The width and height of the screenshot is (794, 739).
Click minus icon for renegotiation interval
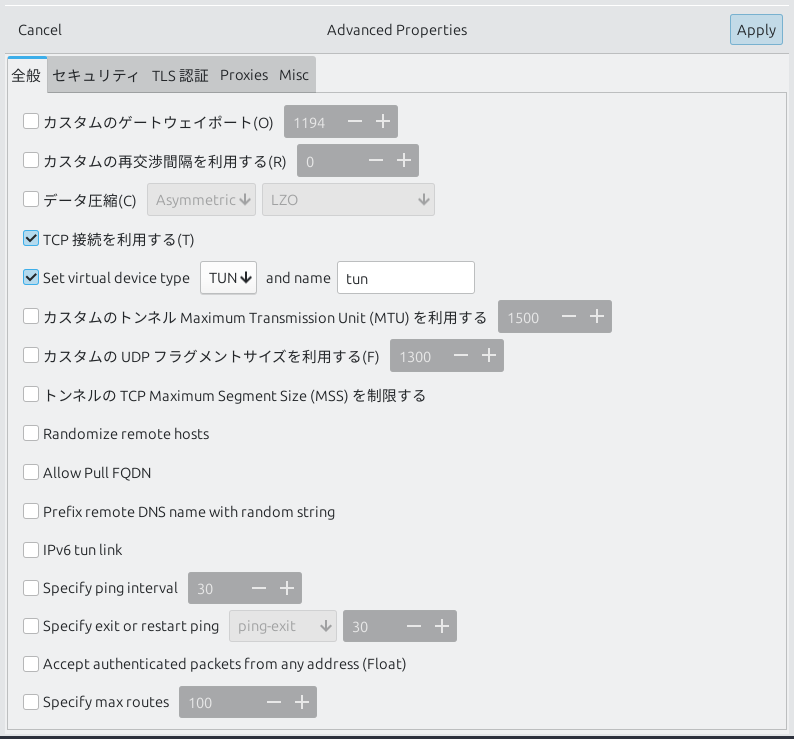[376, 161]
